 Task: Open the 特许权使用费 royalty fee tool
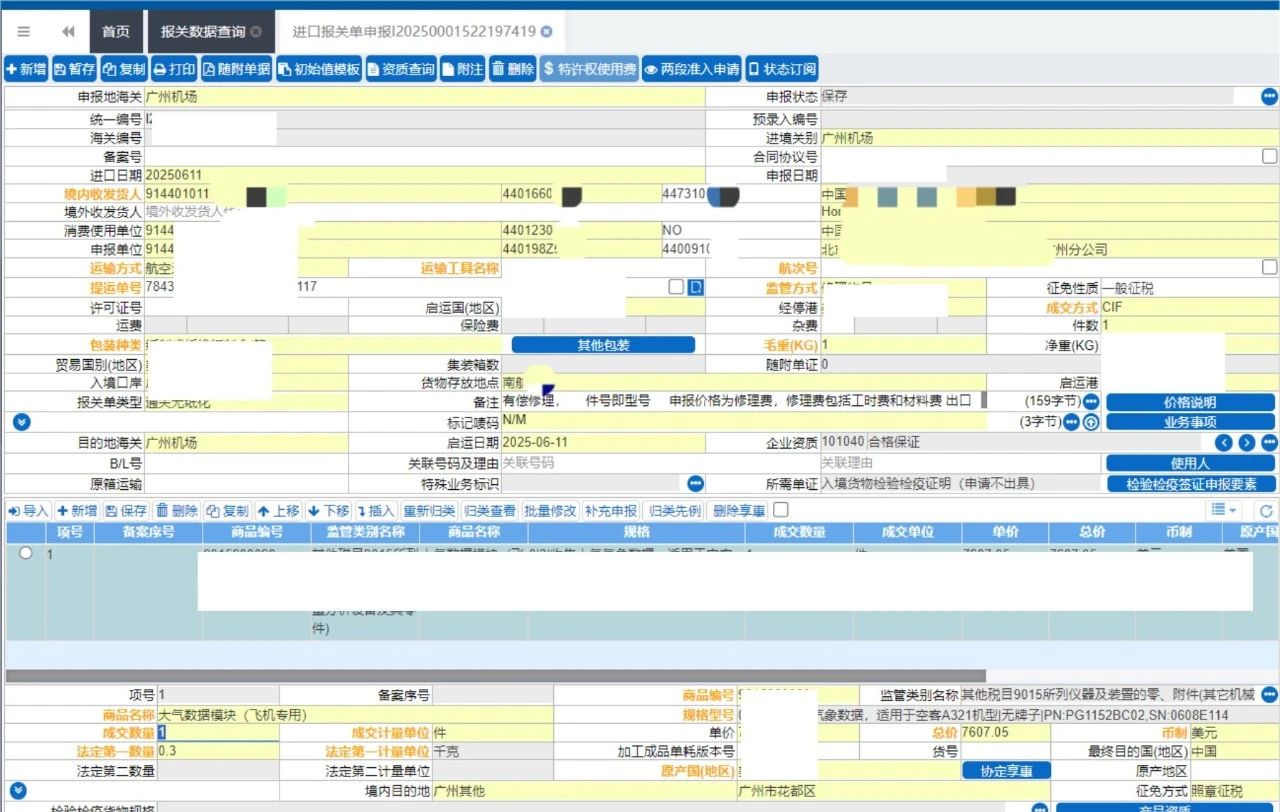pos(590,69)
